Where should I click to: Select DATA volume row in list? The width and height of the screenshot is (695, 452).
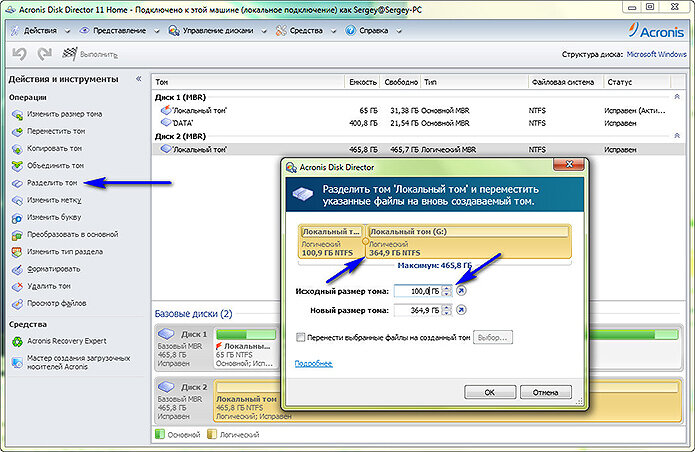(x=416, y=123)
